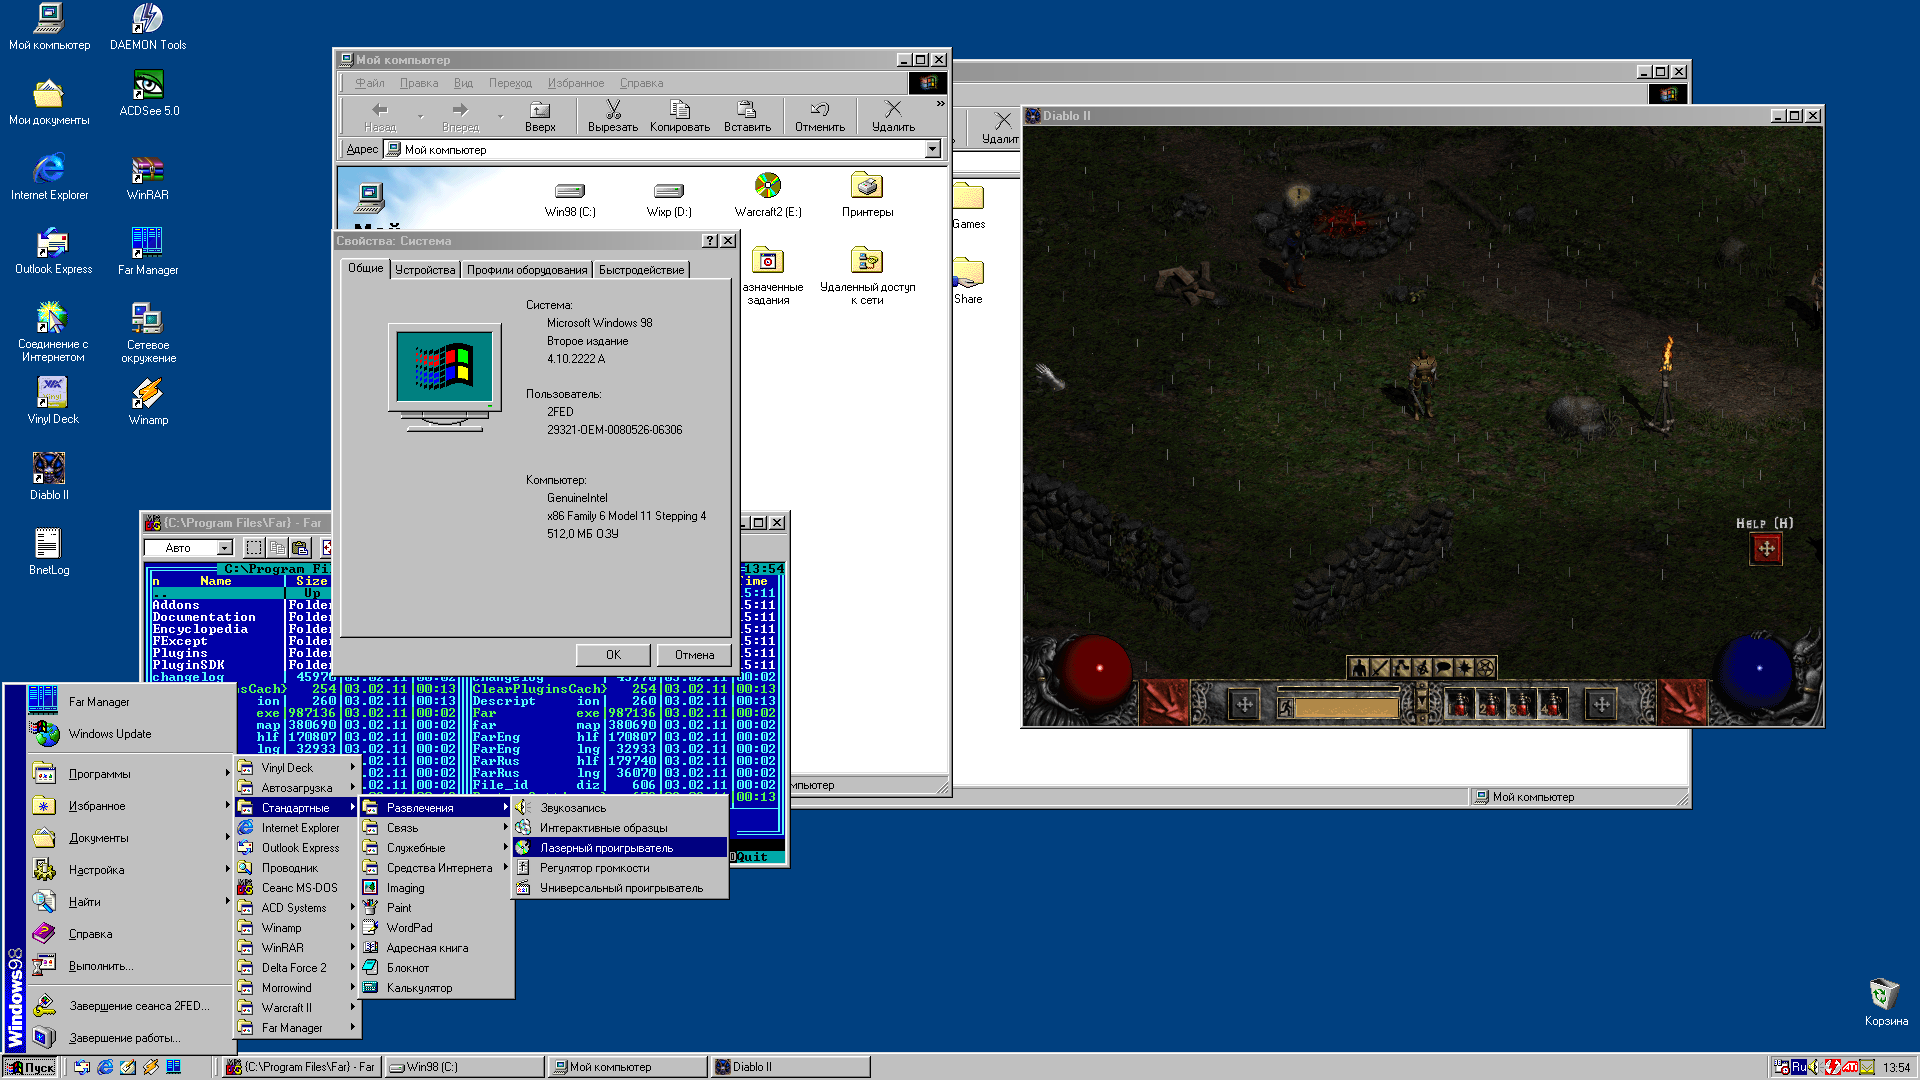This screenshot has height=1080, width=1920.
Task: Click the Вырезать (Cut) toolbar button
Action: click(613, 116)
